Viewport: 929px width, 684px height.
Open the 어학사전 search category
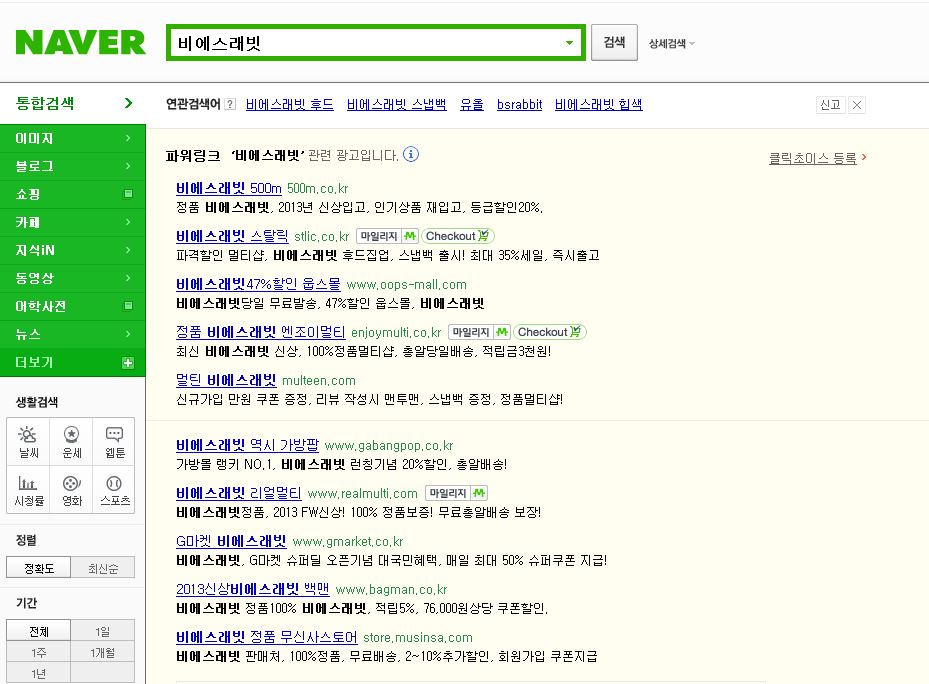tap(73, 306)
